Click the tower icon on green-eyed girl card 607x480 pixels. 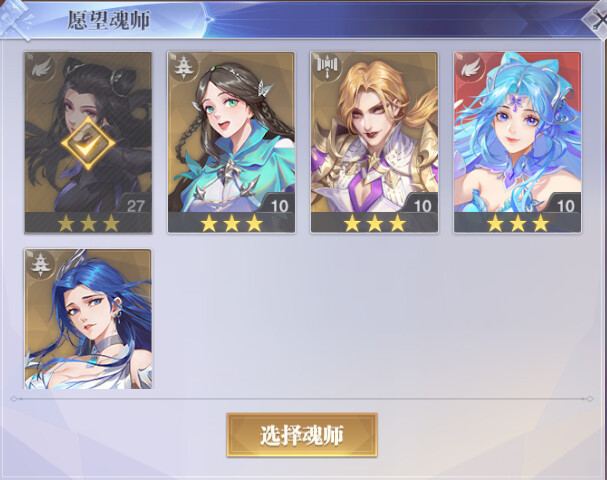(182, 68)
